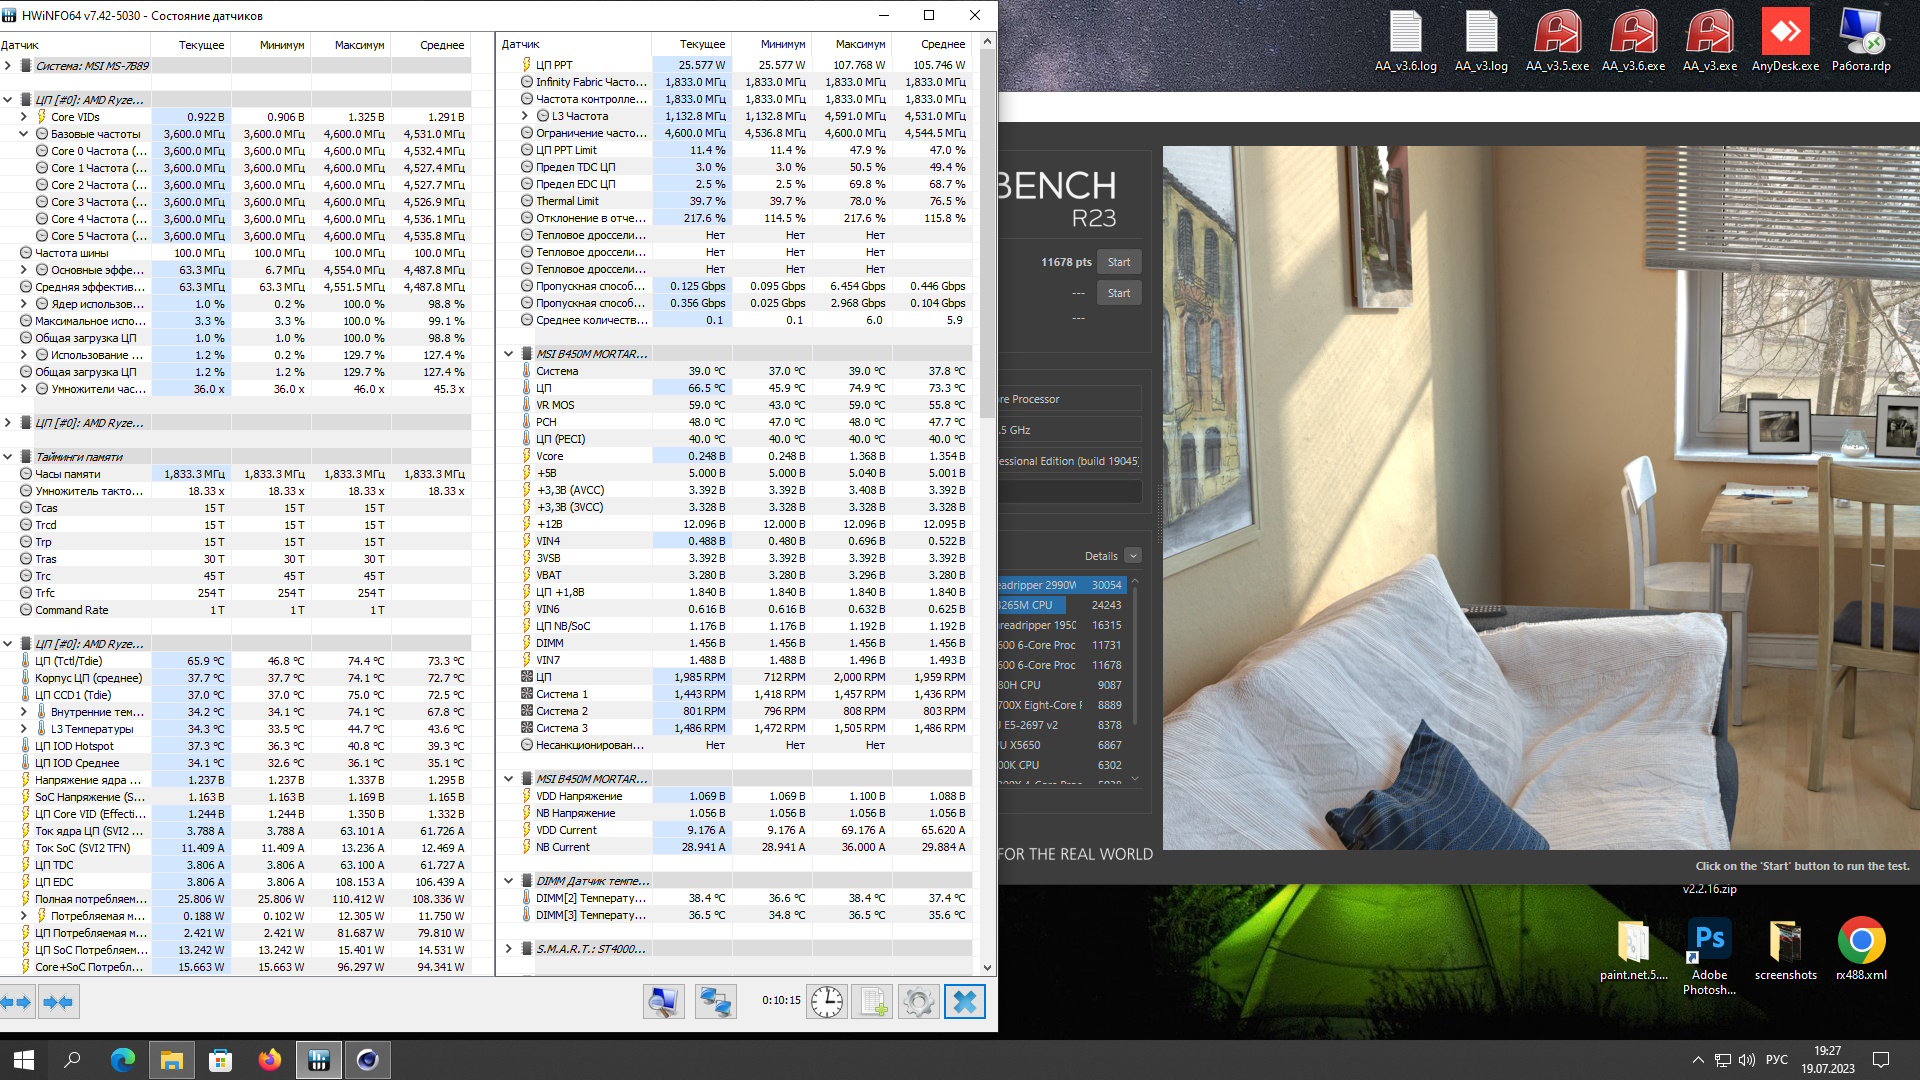Click the remote network computers icon

715,1002
